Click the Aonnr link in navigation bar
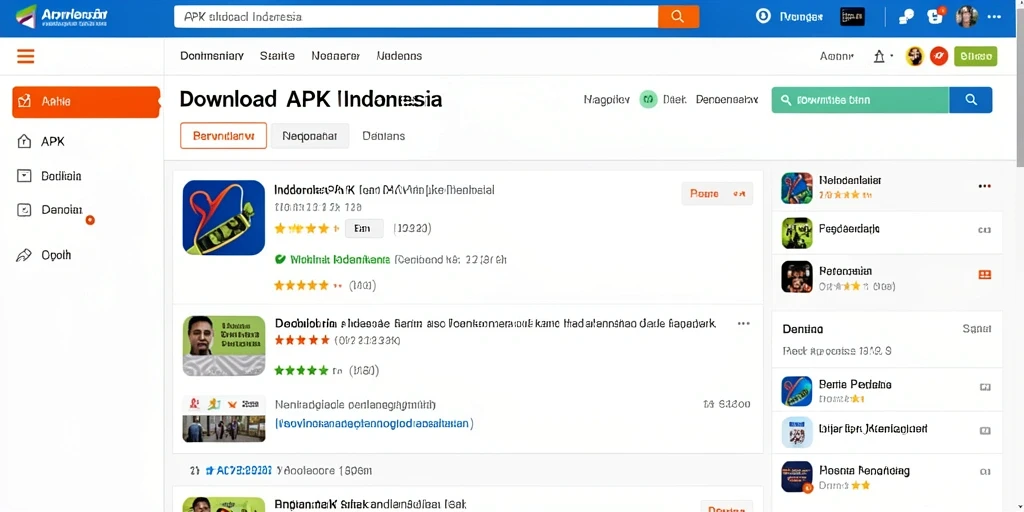The width and height of the screenshot is (1024, 512). pyautogui.click(x=837, y=57)
